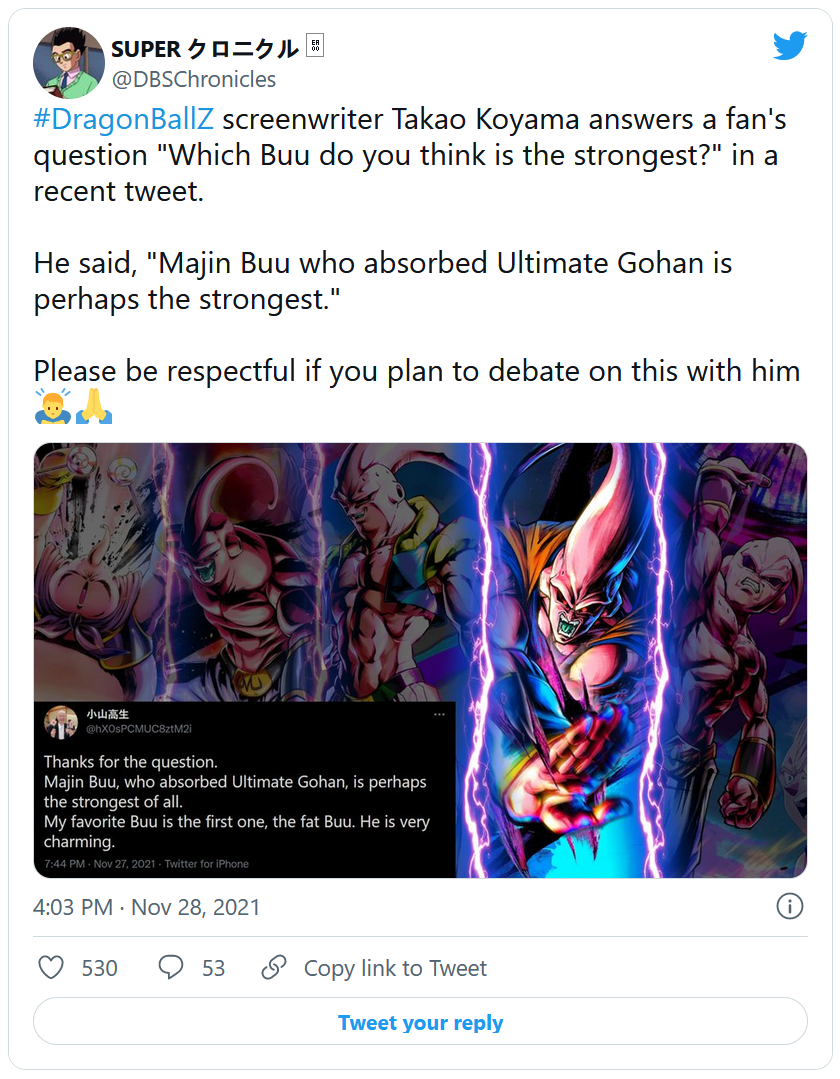Click the 53 replies count
The image size is (840, 1079).
tap(213, 968)
